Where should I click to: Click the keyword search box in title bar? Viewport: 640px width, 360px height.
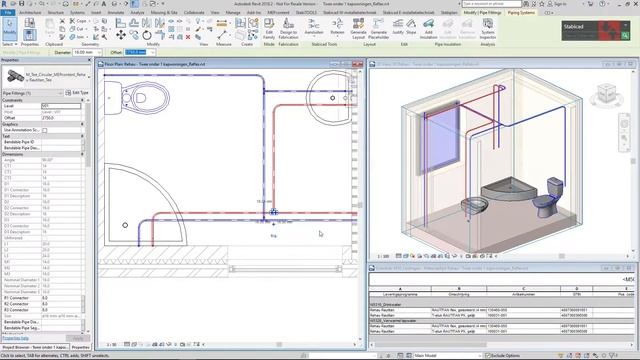tap(492, 4)
